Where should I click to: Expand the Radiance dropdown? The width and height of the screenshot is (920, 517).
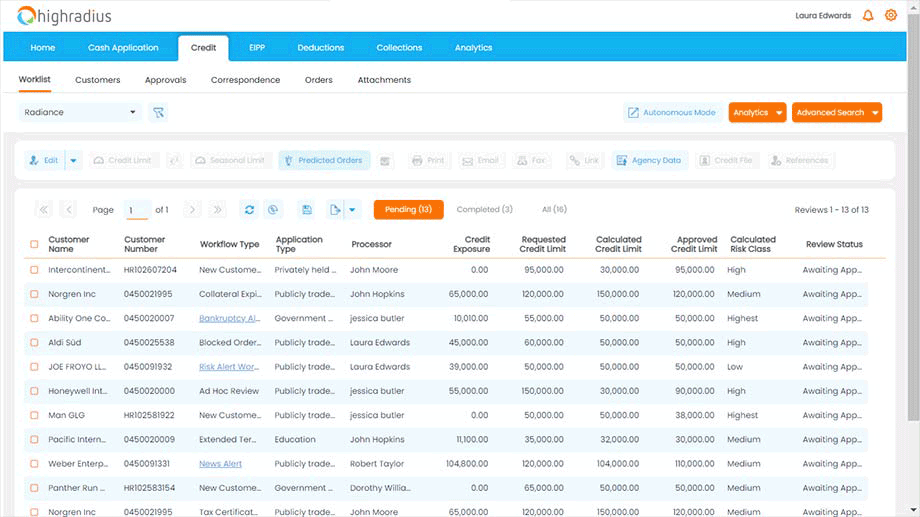point(133,113)
